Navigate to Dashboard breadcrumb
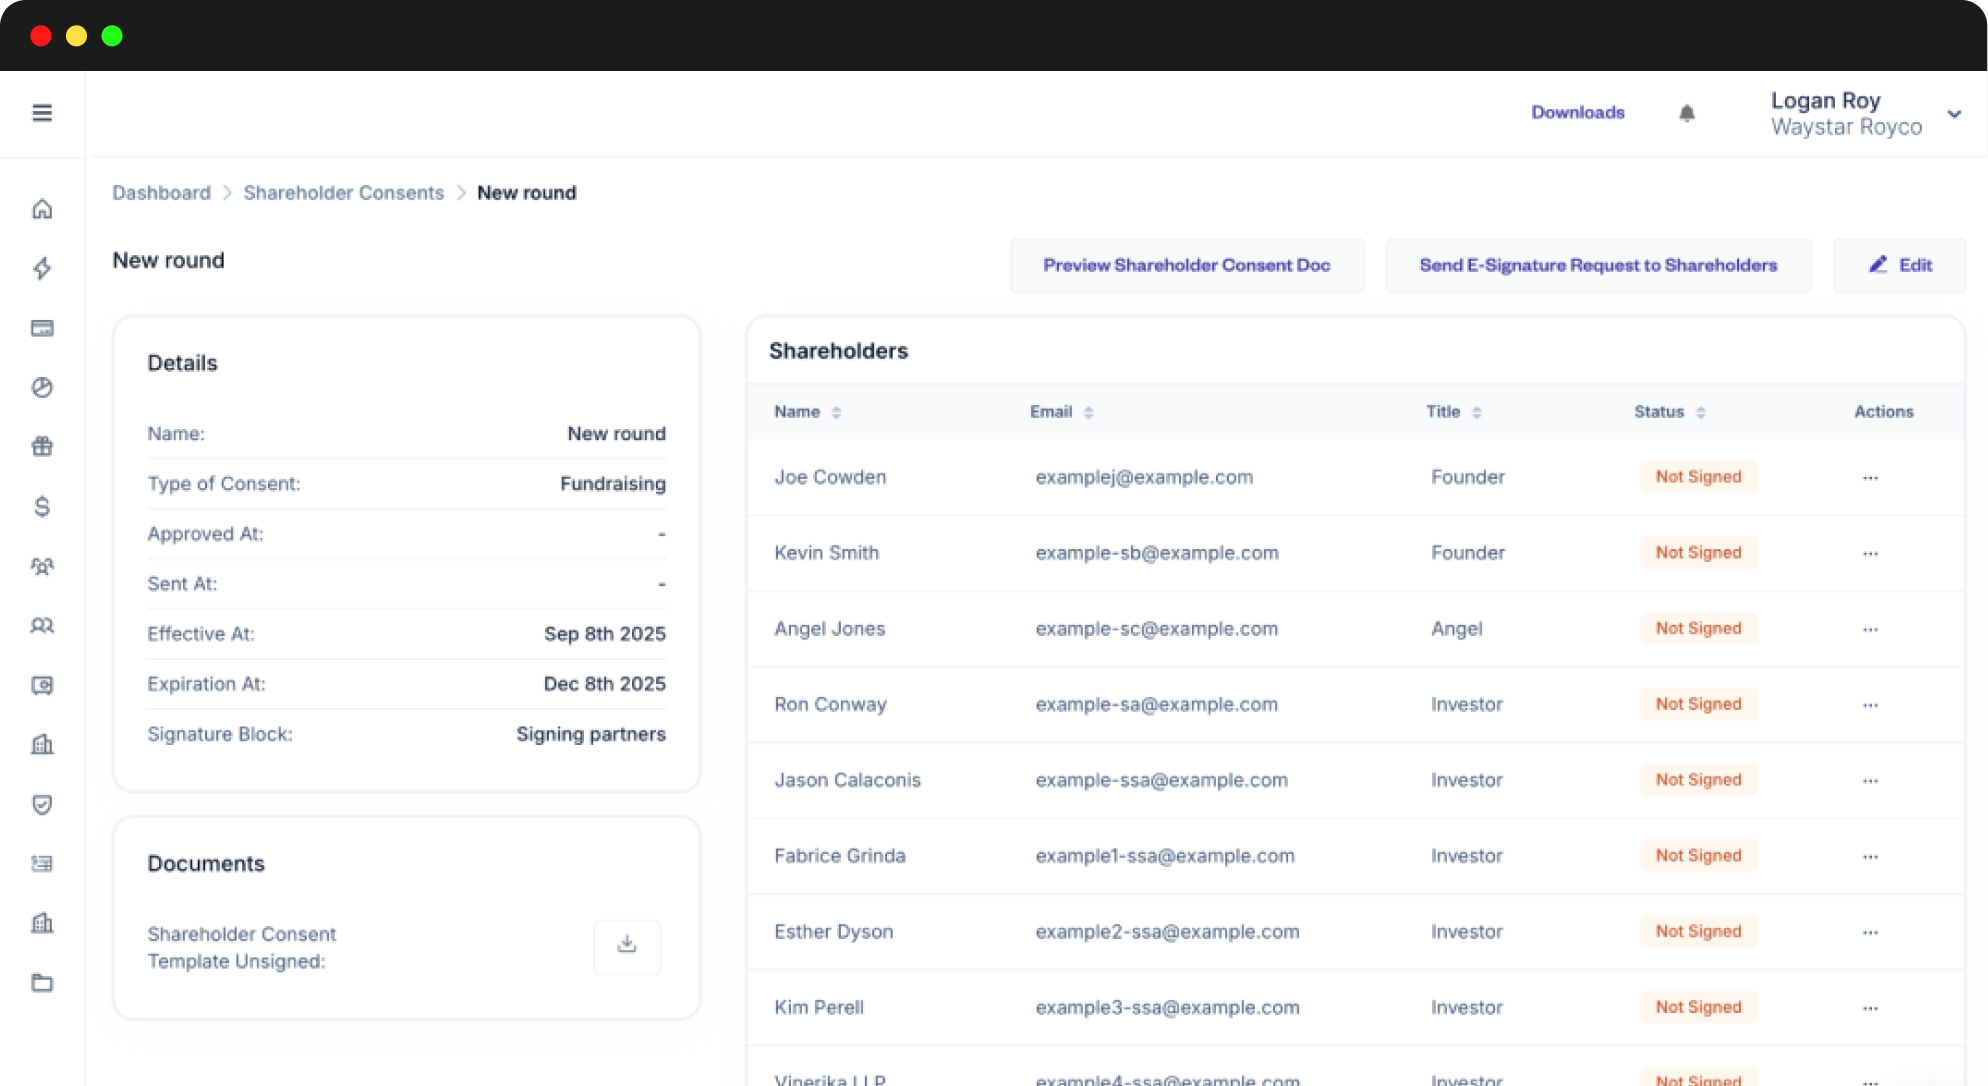Viewport: 1988px width, 1086px height. pyautogui.click(x=161, y=193)
